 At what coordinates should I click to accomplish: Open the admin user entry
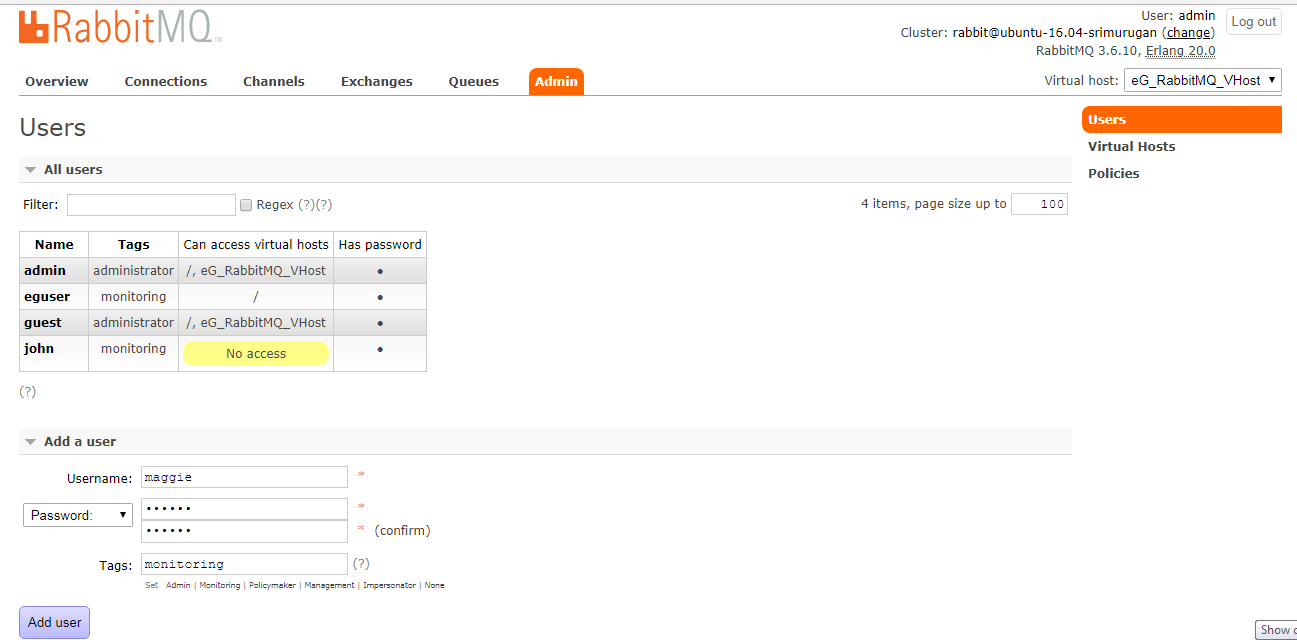click(45, 271)
